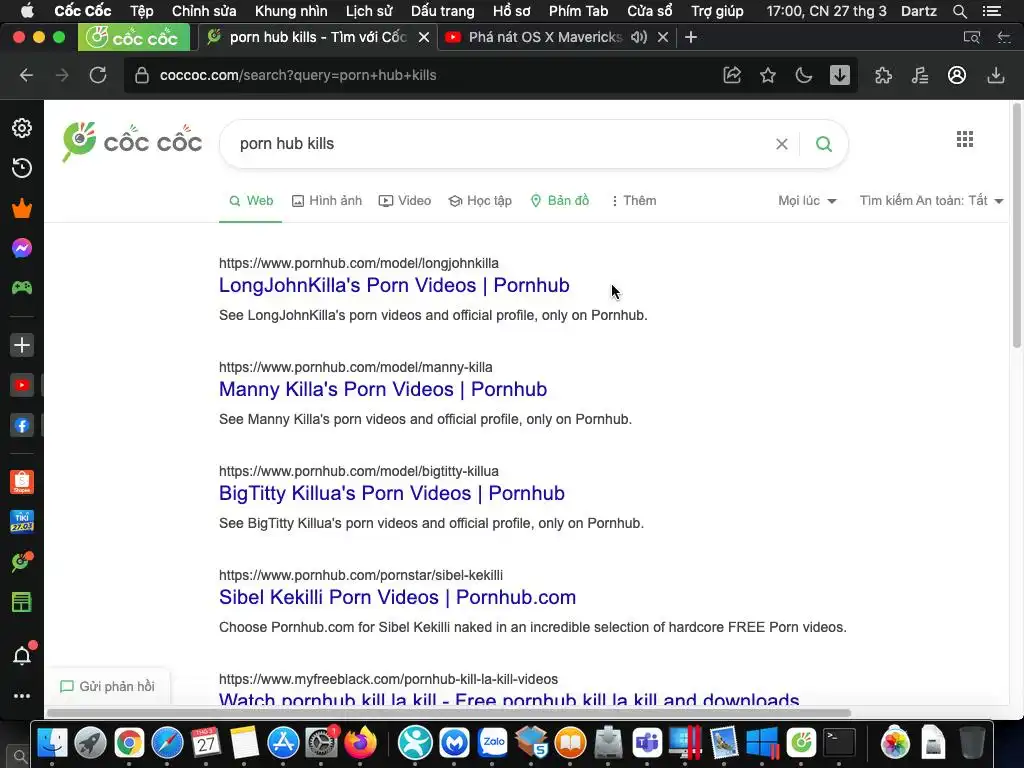Open the Trợ giúp menu
This screenshot has width=1024, height=768.
click(717, 11)
